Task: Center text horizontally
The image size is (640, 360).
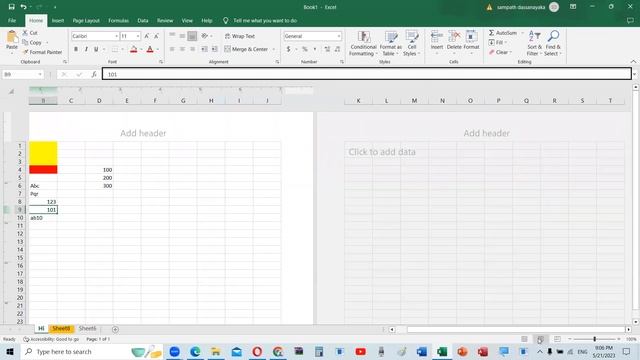Action: [x=182, y=49]
